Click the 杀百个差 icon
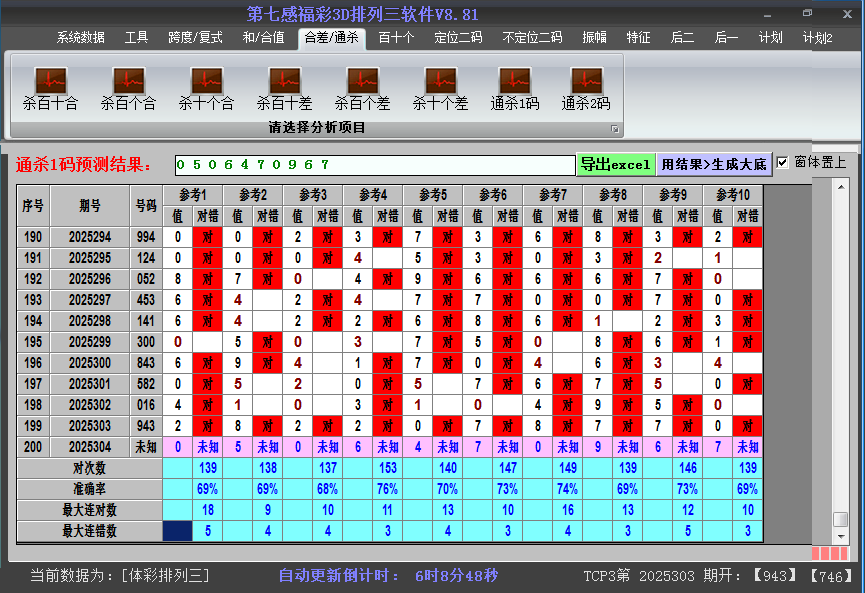The image size is (865, 593). click(x=362, y=82)
